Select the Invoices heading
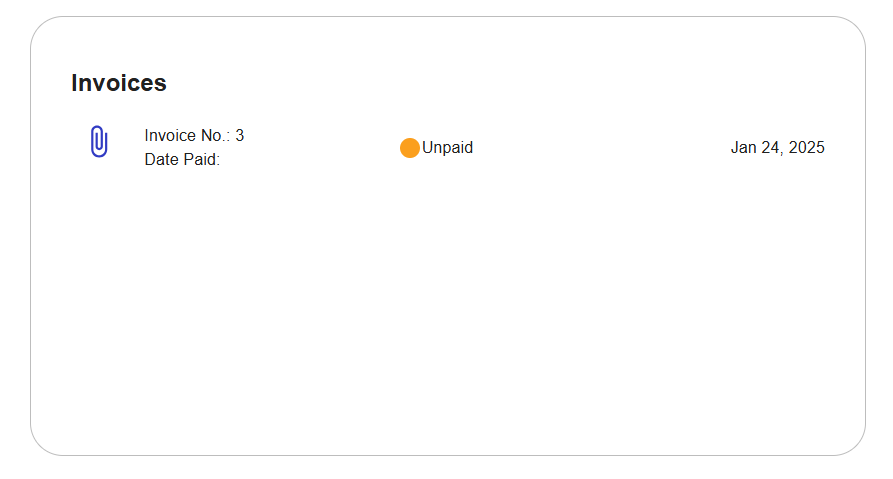Image resolution: width=893 pixels, height=479 pixels. click(118, 83)
